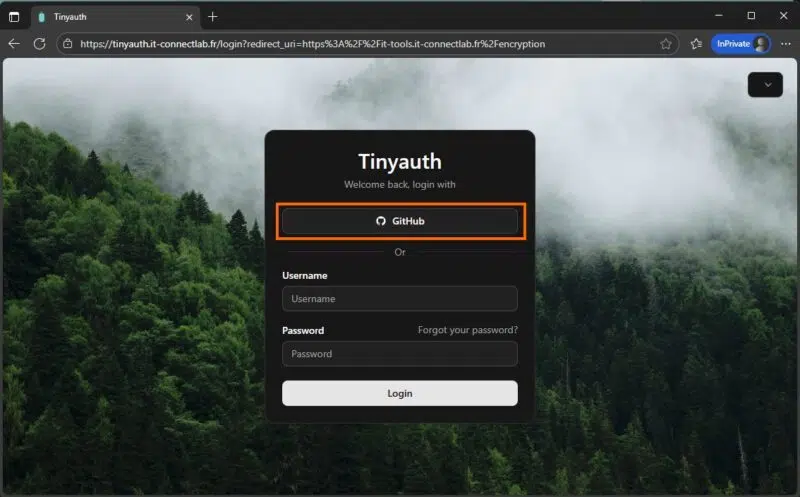
Task: Close the Tinyauth tab
Action: [x=189, y=17]
